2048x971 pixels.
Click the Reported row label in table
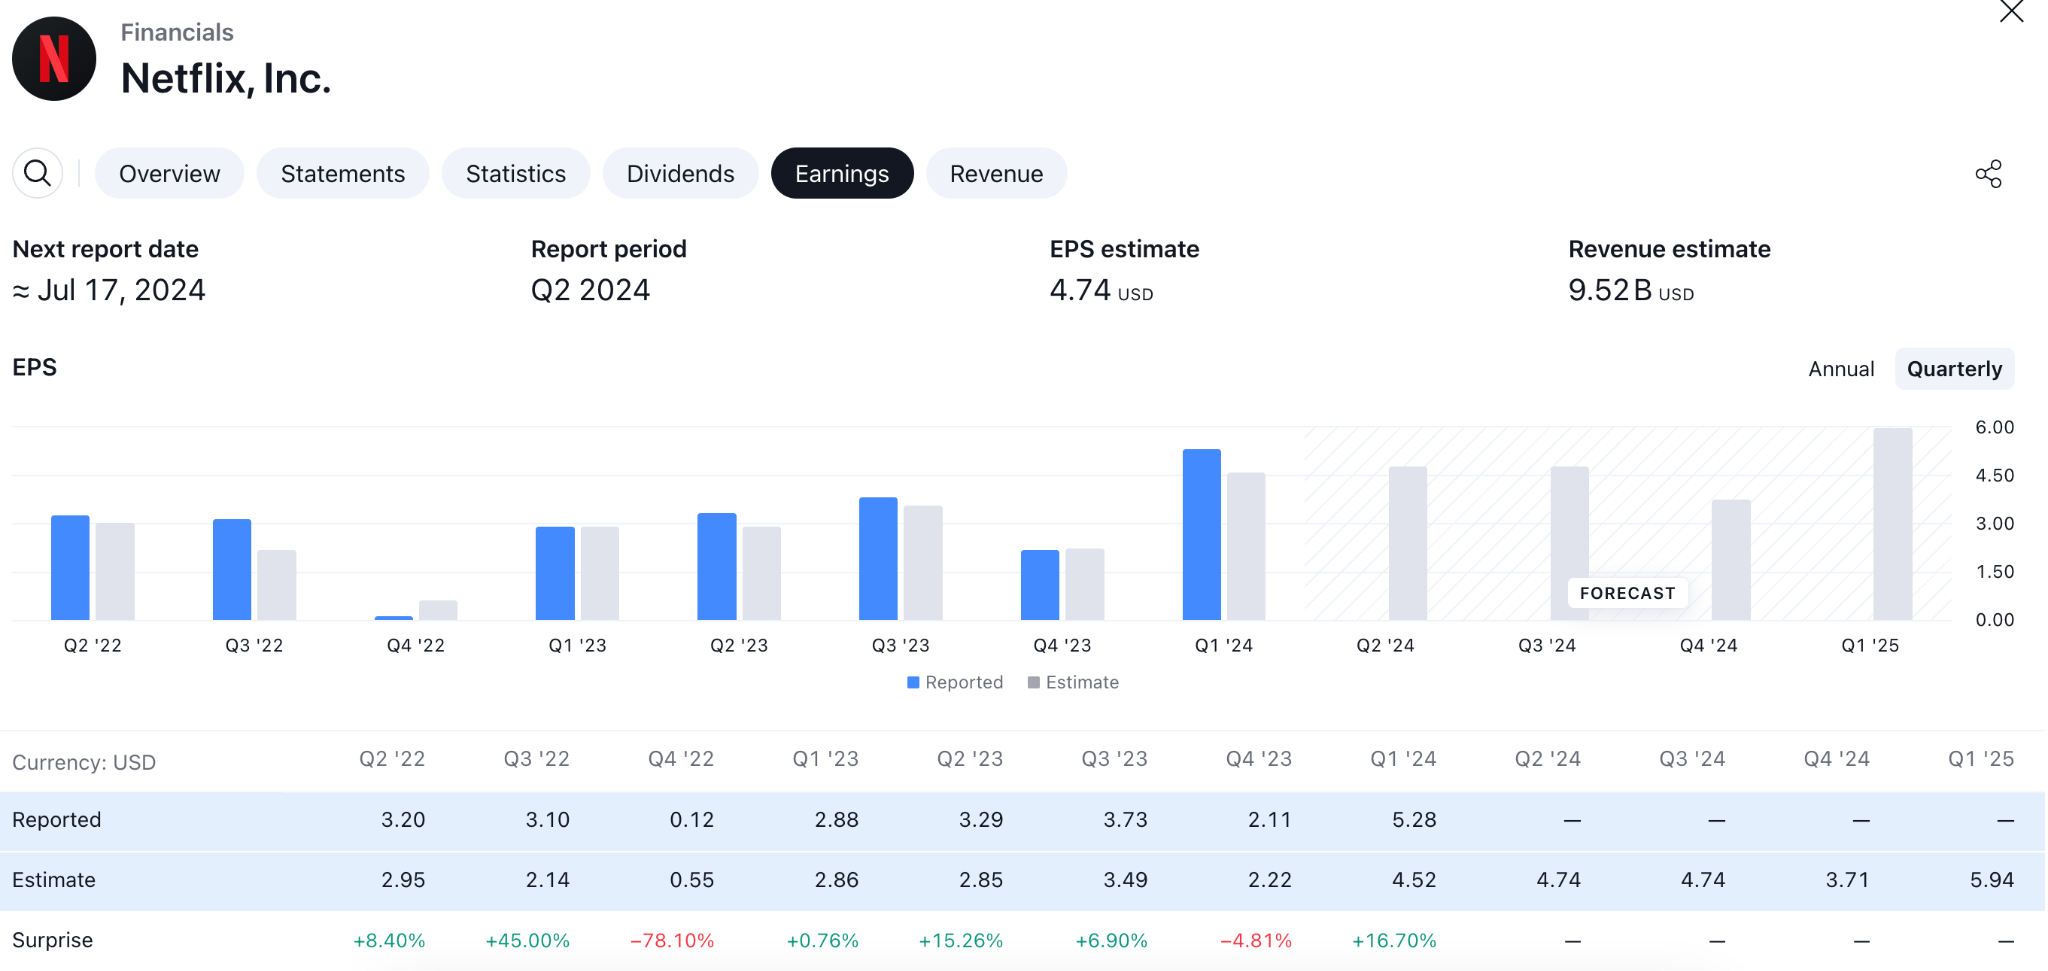(57, 820)
